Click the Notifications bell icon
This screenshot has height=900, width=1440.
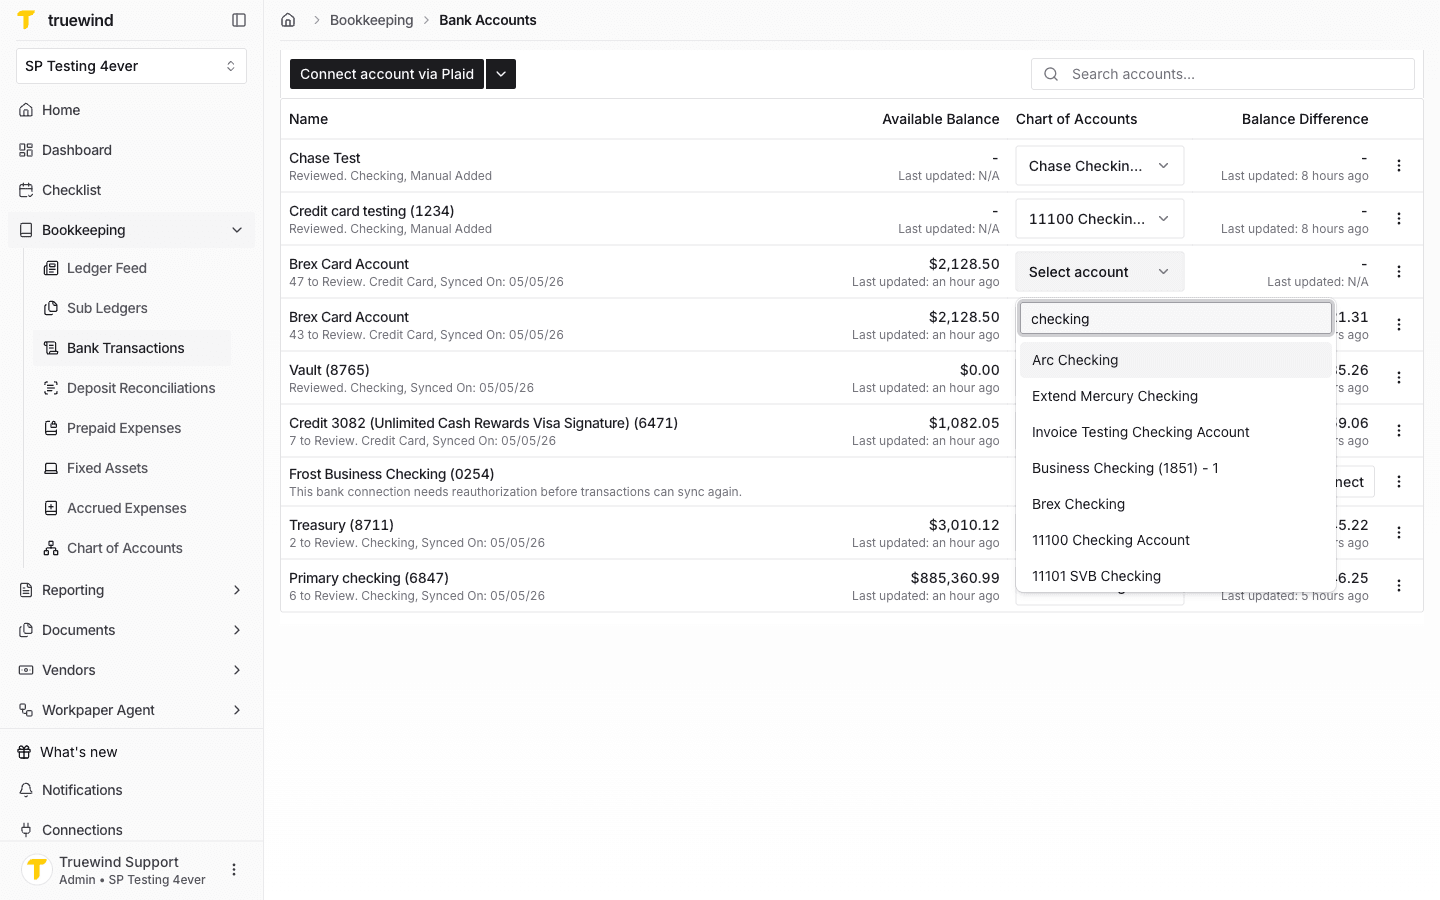coord(26,790)
